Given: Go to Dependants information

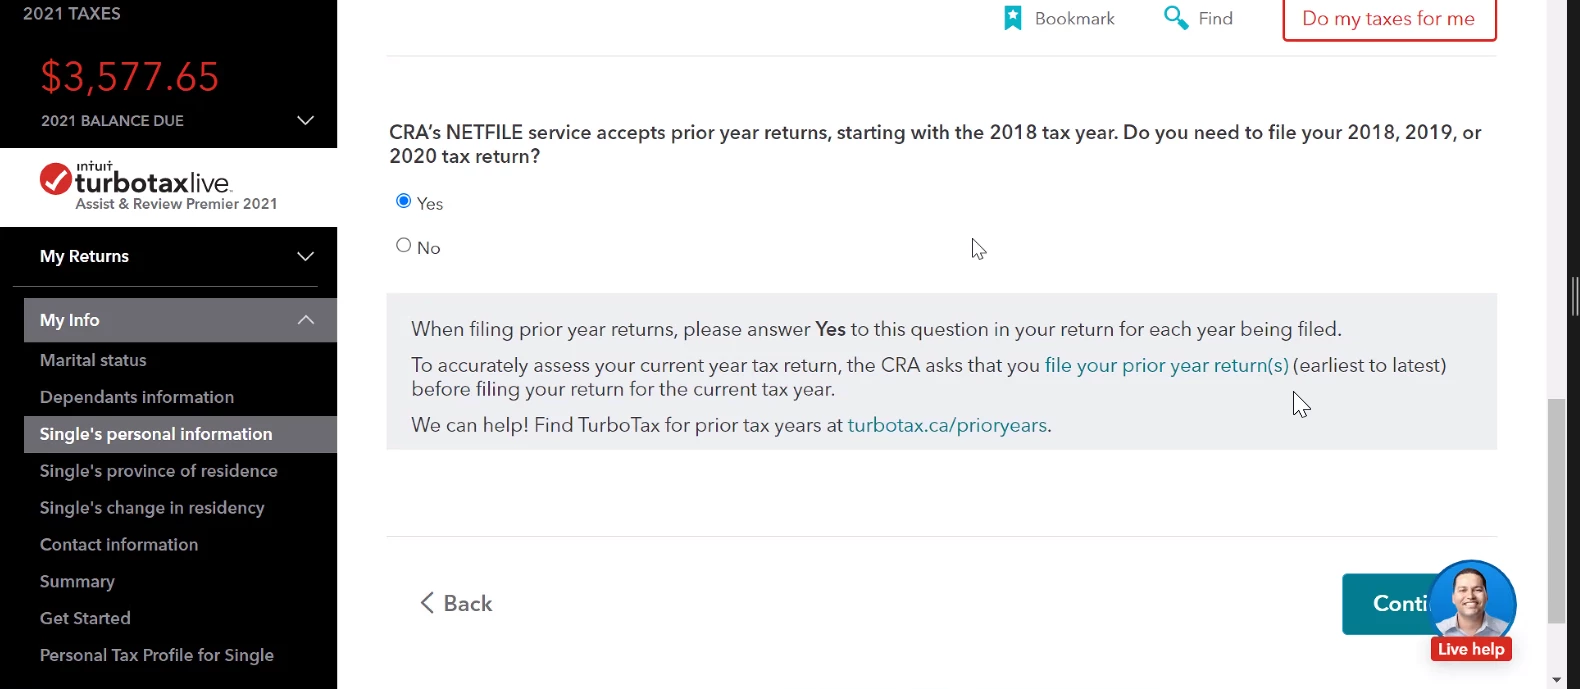Looking at the screenshot, I should coord(137,397).
